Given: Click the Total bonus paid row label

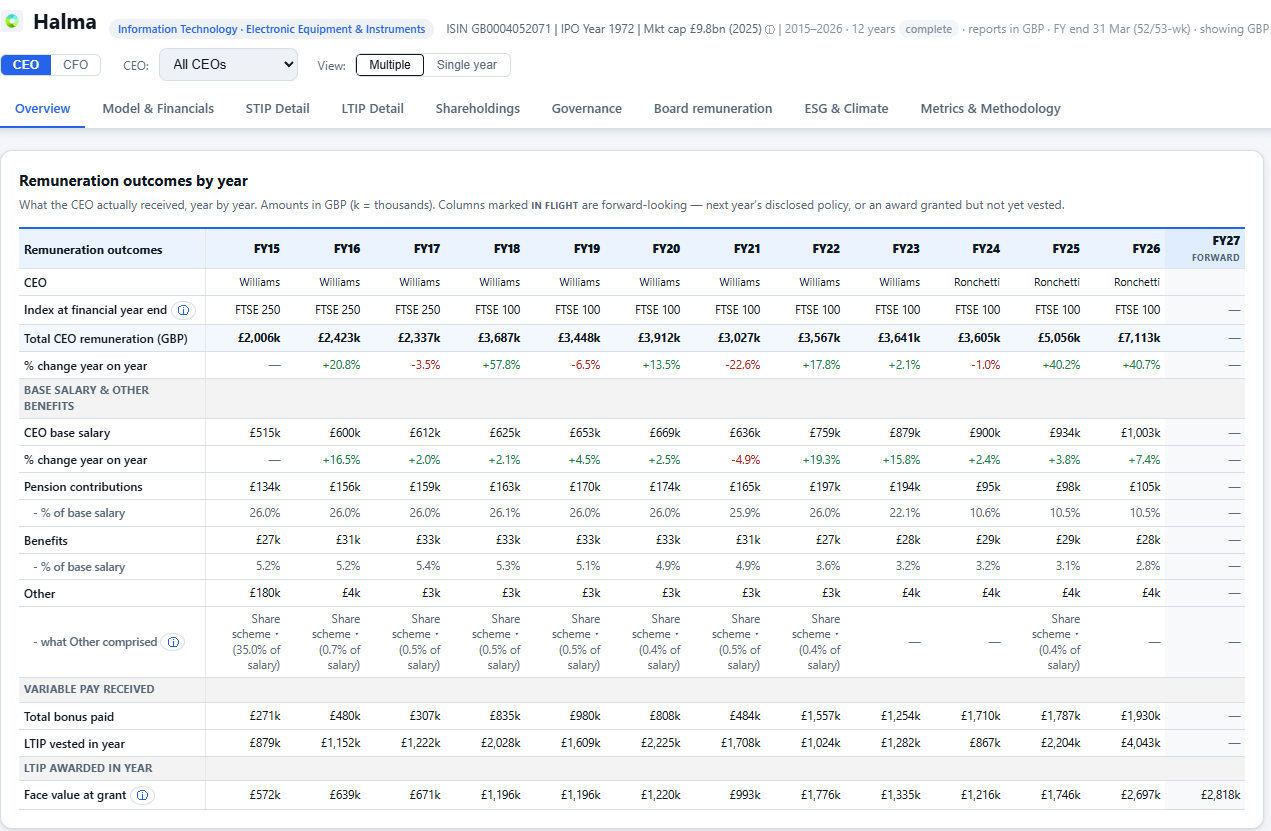Looking at the screenshot, I should 69,716.
